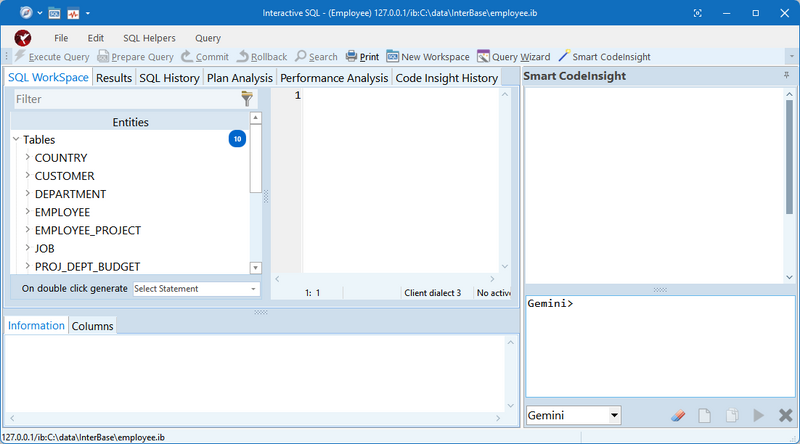Viewport: 800px width, 444px height.
Task: Click the Tables count badge showing 10
Action: coord(237,139)
